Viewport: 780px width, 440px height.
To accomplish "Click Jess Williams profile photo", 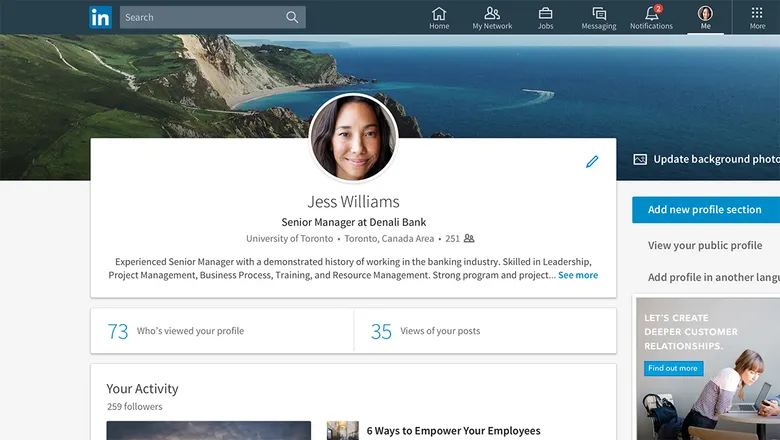I will 354,138.
